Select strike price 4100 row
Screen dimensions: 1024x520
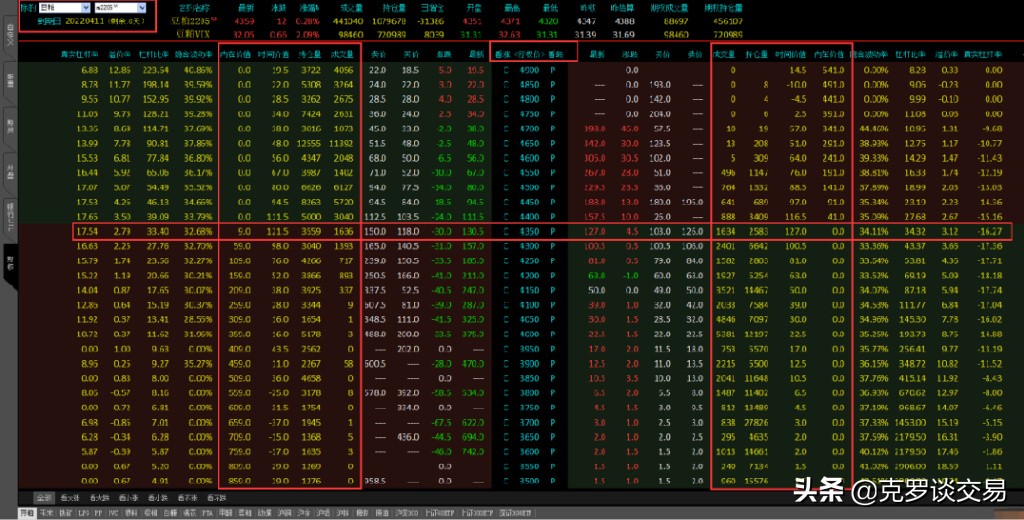coord(529,304)
